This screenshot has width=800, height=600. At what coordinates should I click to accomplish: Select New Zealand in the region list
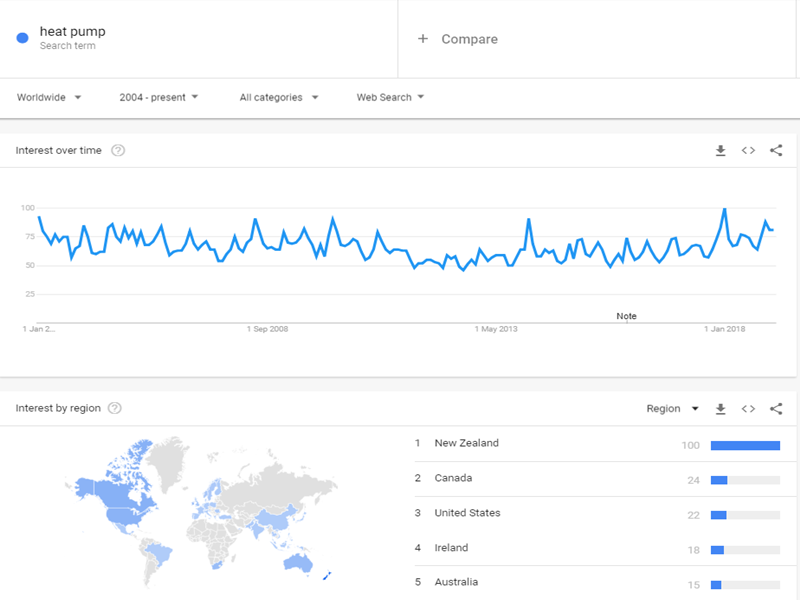[466, 443]
